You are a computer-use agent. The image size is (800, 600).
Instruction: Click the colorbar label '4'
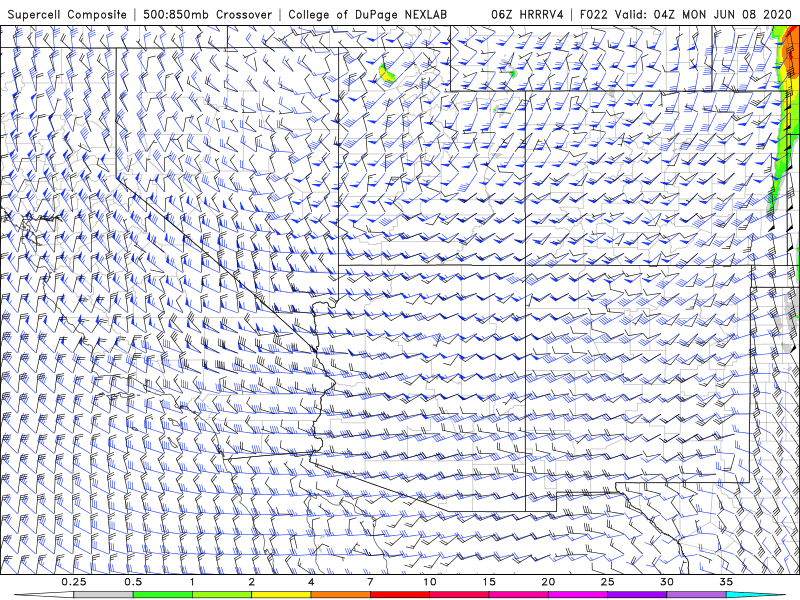tap(311, 582)
